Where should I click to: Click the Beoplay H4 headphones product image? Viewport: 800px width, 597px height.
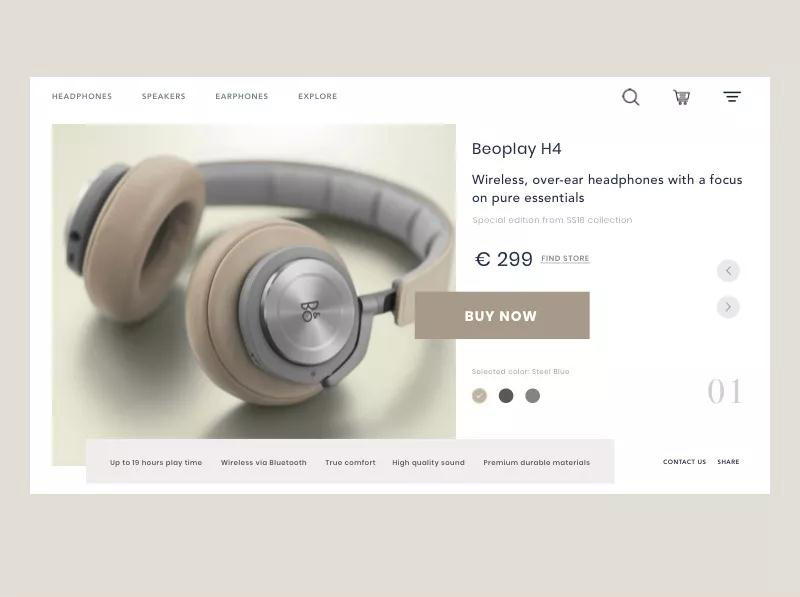point(254,281)
